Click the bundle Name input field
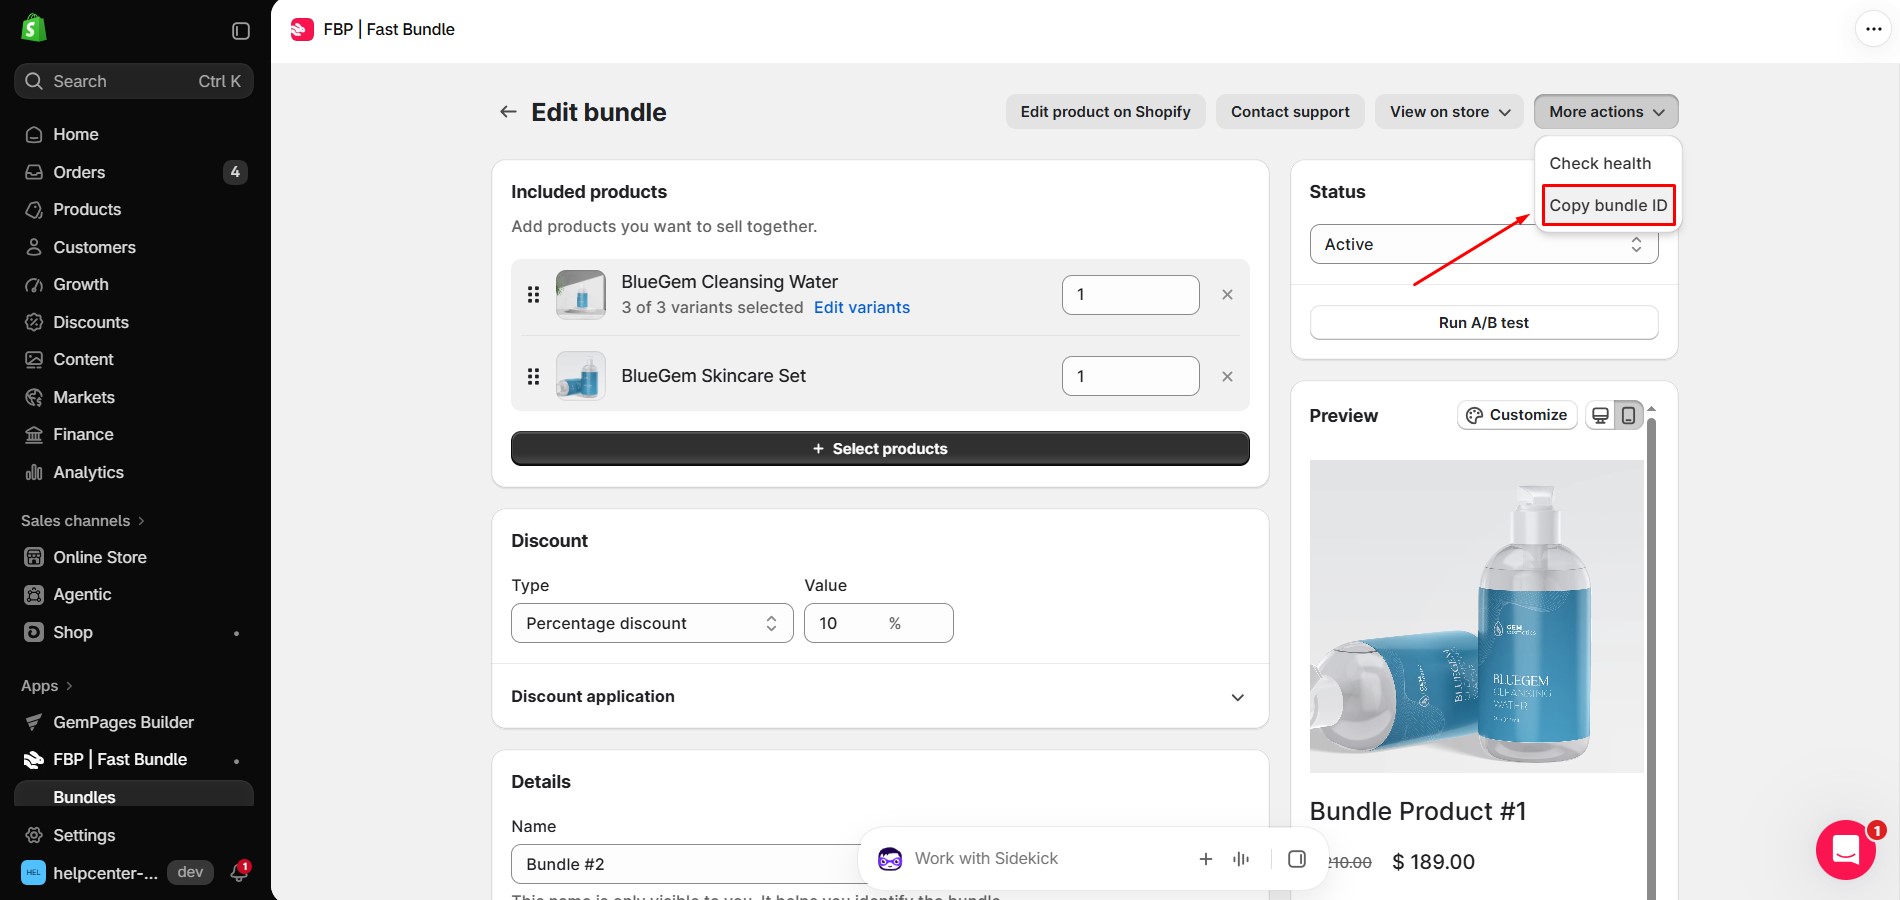1900x900 pixels. (x=690, y=864)
